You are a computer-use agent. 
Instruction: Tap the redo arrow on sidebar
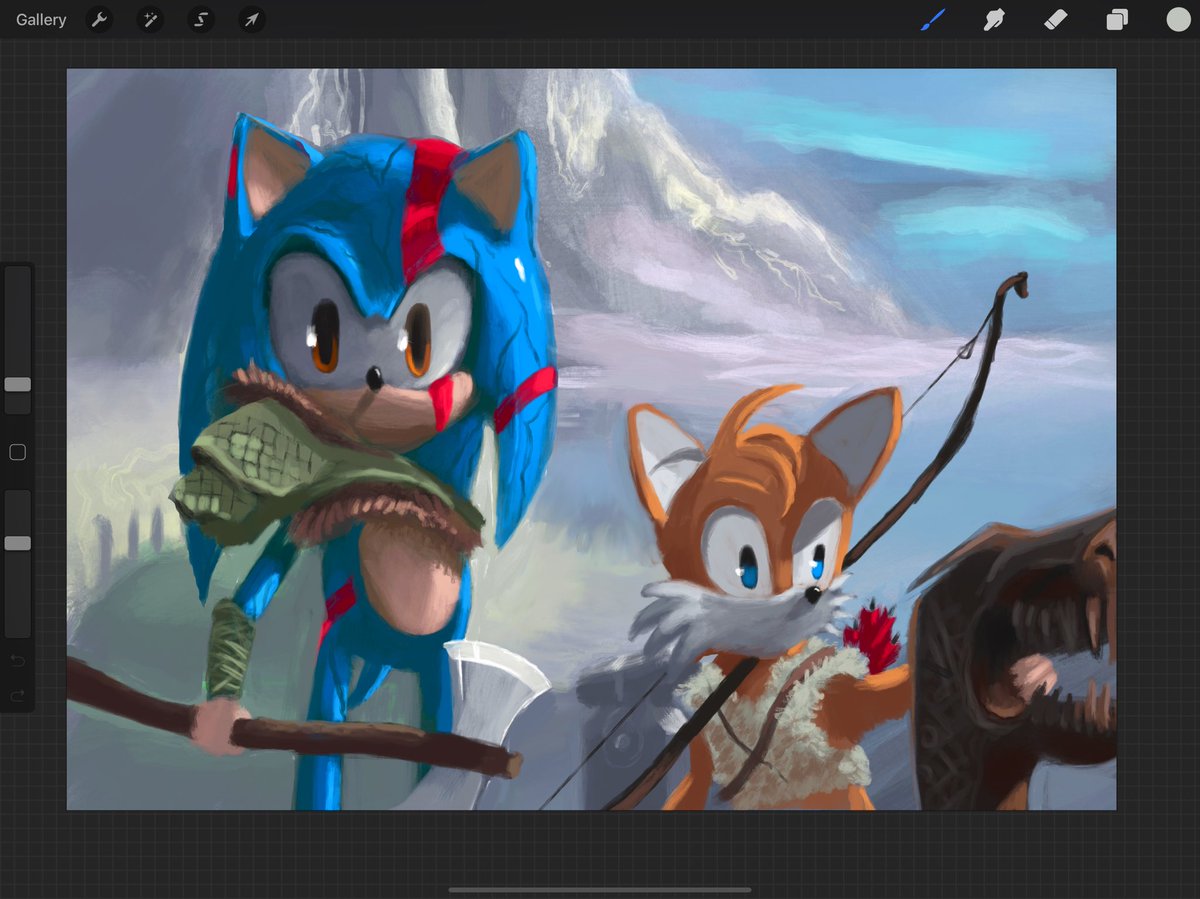pyautogui.click(x=17, y=695)
